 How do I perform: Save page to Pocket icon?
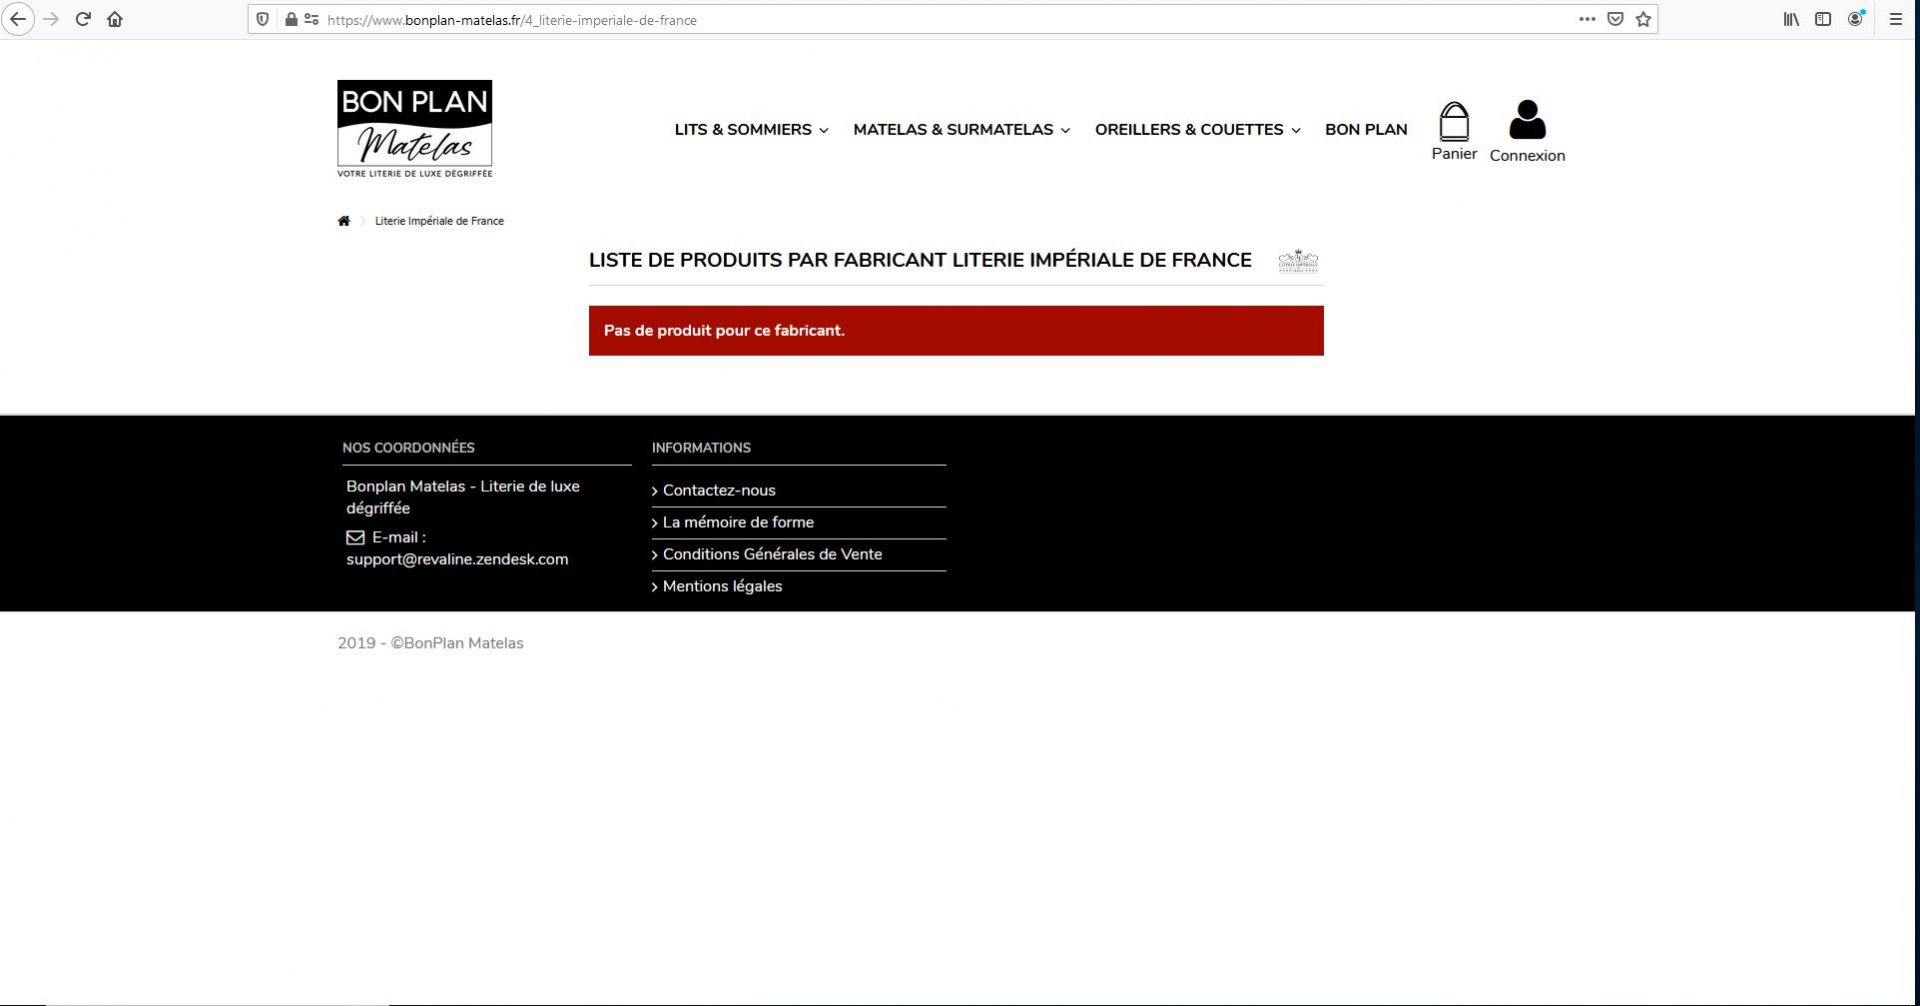[1615, 19]
